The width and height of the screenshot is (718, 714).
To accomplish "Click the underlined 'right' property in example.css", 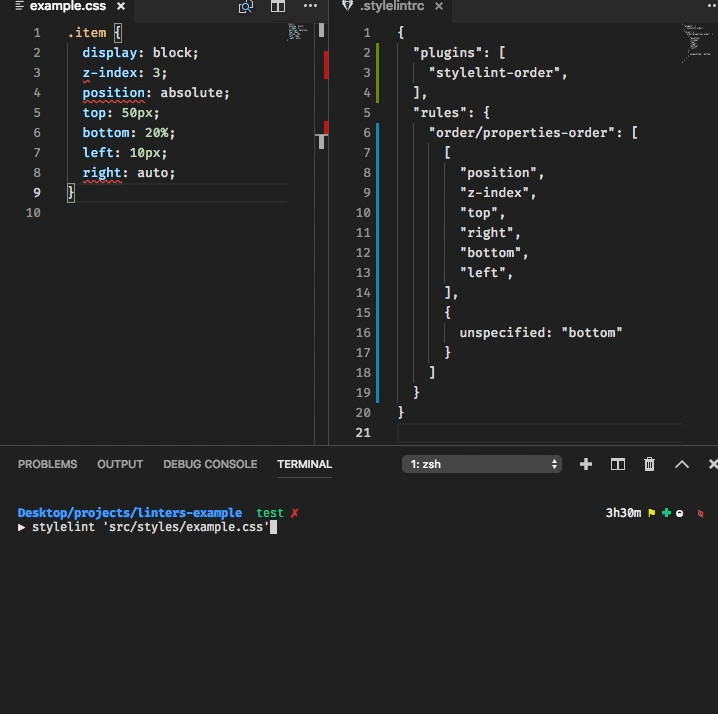I will (102, 173).
